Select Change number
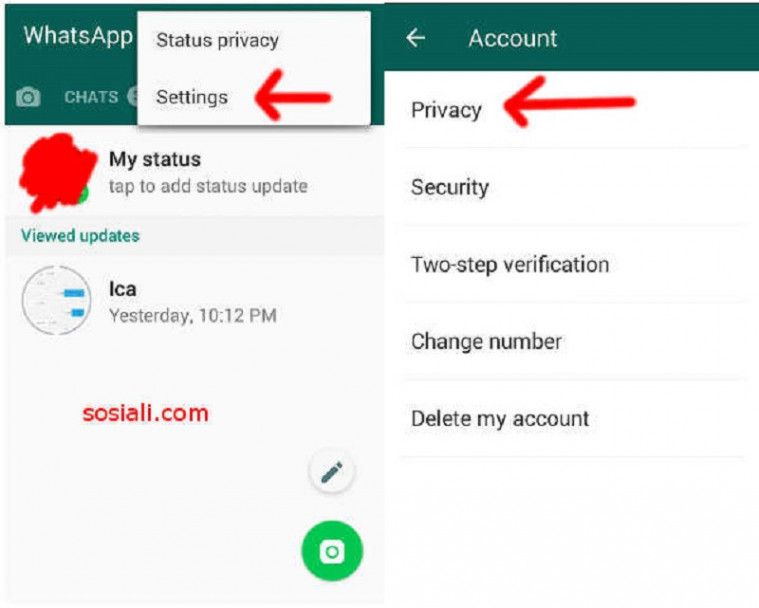The height and width of the screenshot is (608, 759). pyautogui.click(x=572, y=341)
